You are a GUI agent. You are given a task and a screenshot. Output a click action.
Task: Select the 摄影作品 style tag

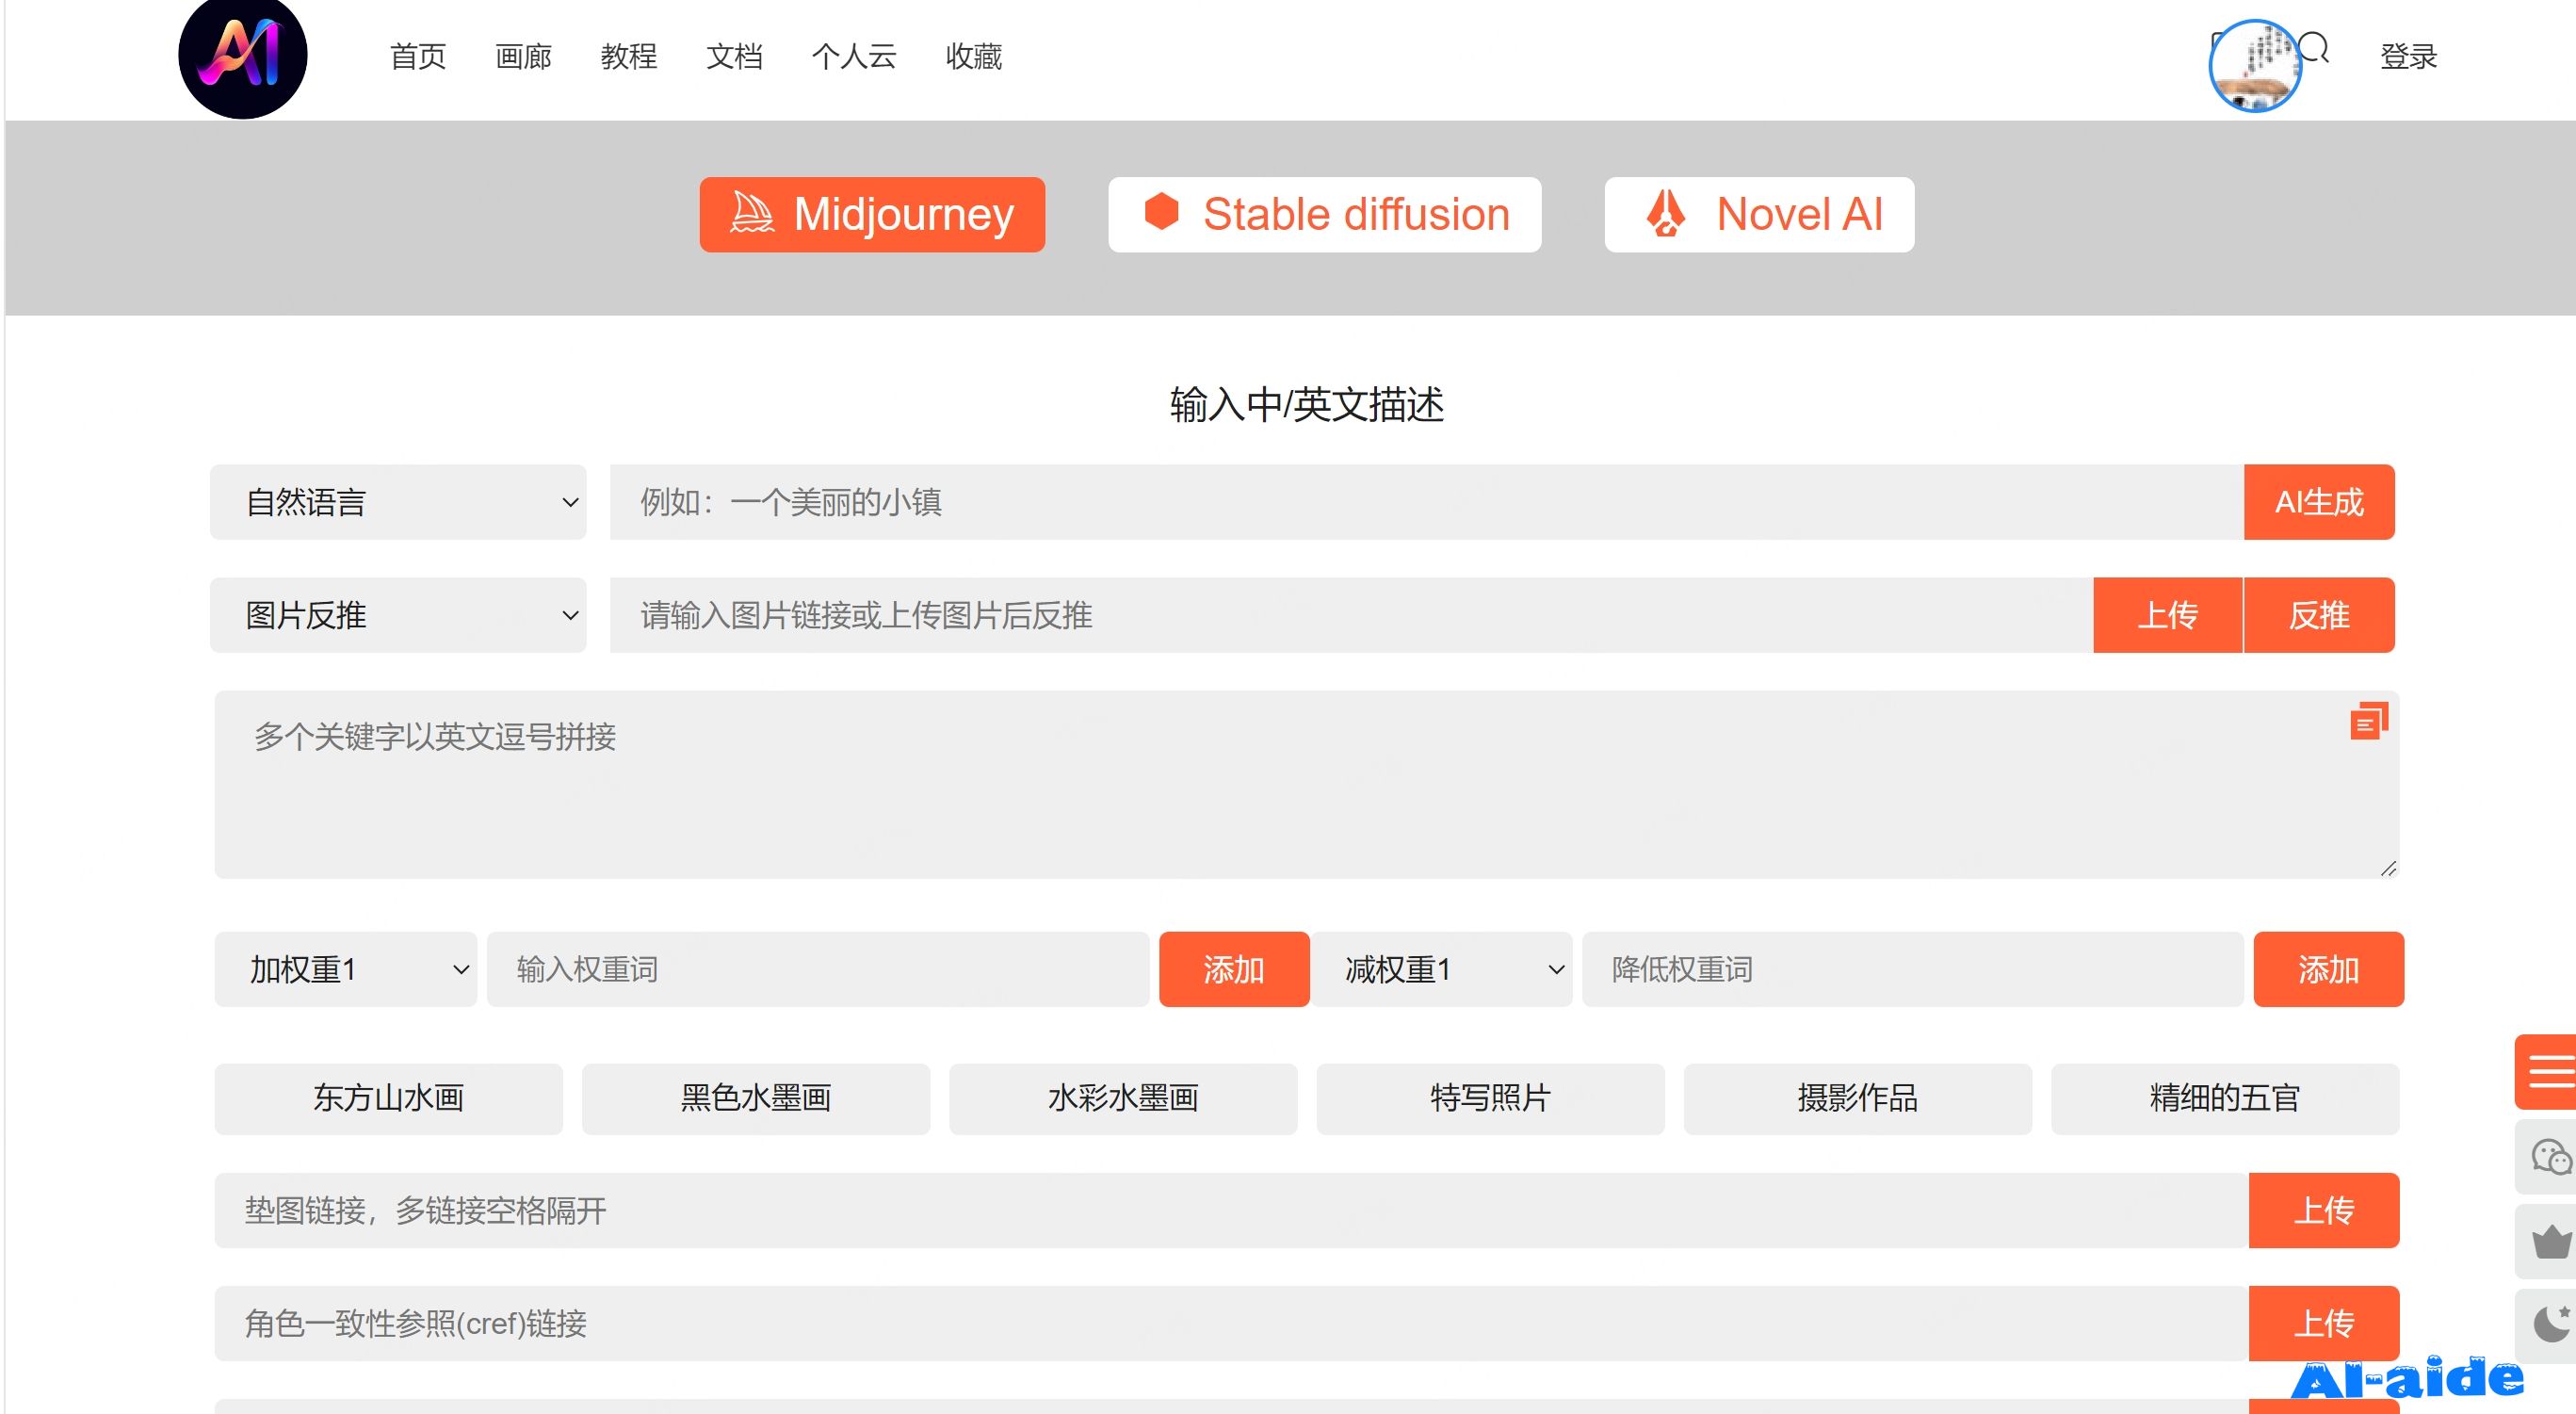pos(1858,1098)
